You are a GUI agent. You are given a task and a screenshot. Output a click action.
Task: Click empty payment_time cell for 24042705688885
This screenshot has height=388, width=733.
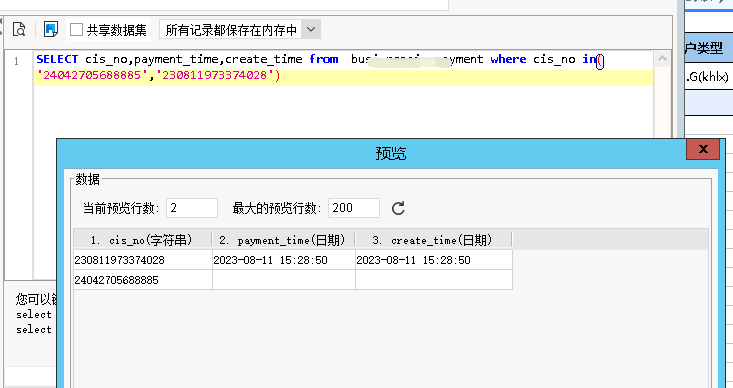click(284, 280)
